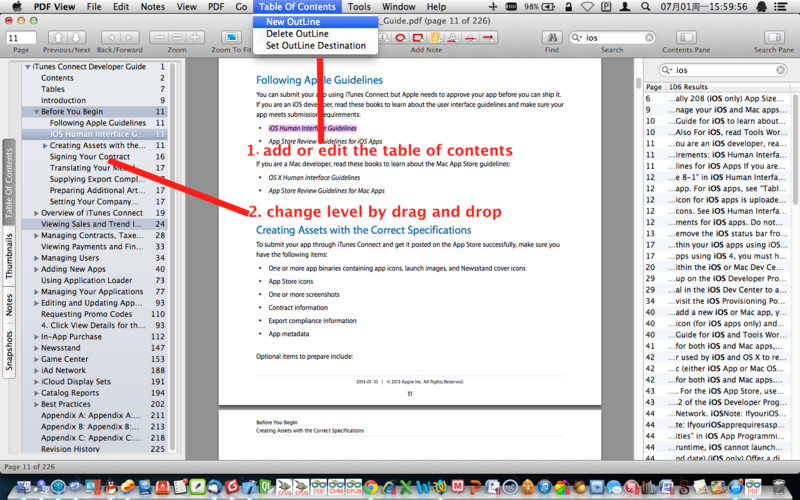The width and height of the screenshot is (800, 500).
Task: Open Spotlight from the menu bar
Action: pos(645,7)
